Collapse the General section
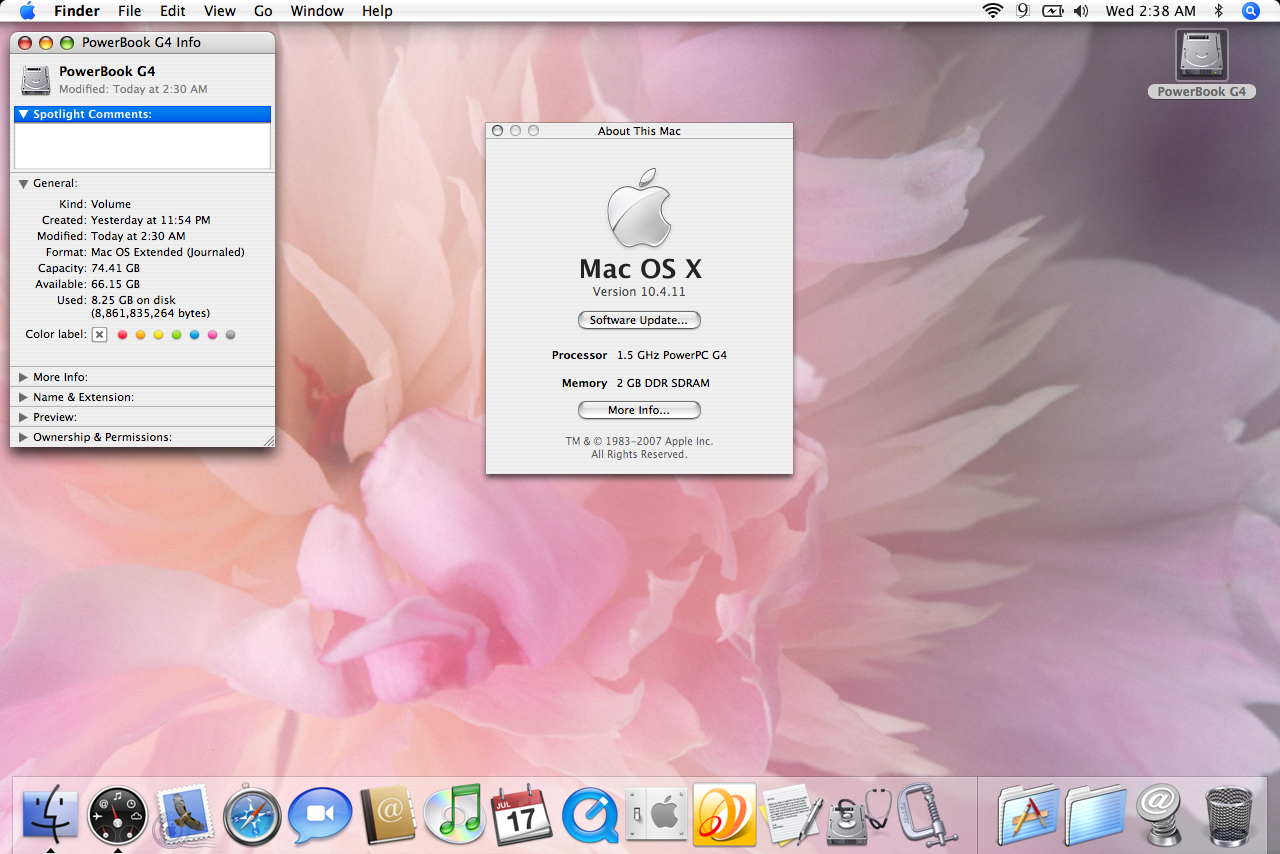 coord(23,184)
